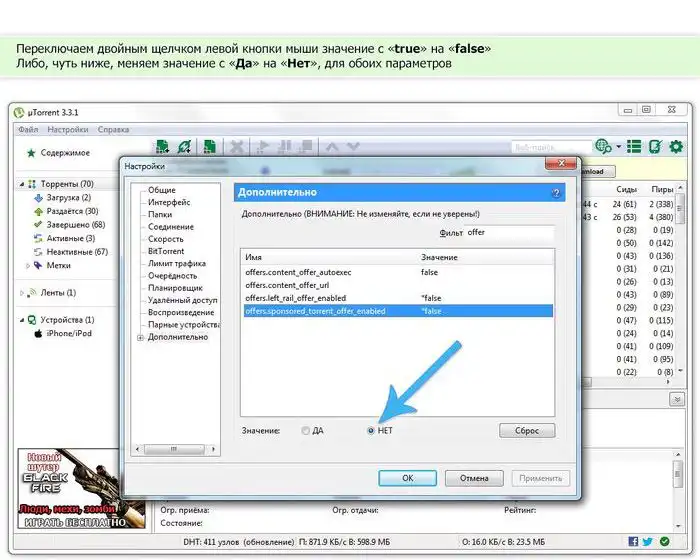Viewport: 700px width, 560px height.
Task: Select the НЕТ radio button
Action: tap(371, 431)
